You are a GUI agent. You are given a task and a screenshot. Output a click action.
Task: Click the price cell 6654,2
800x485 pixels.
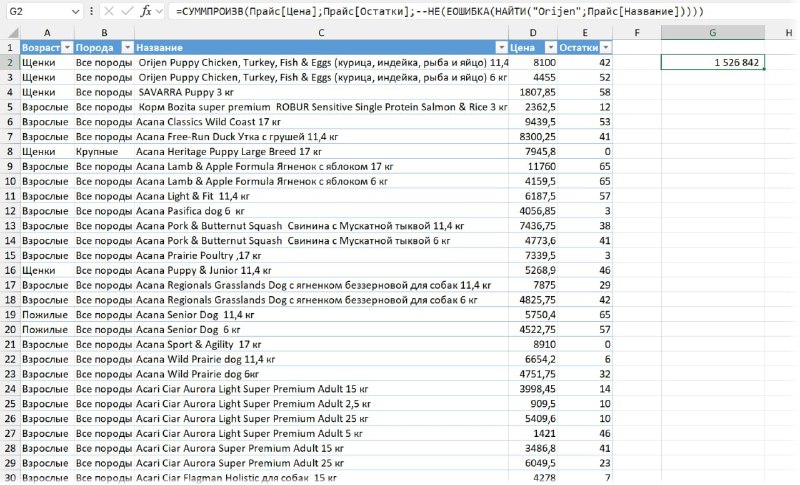533,359
